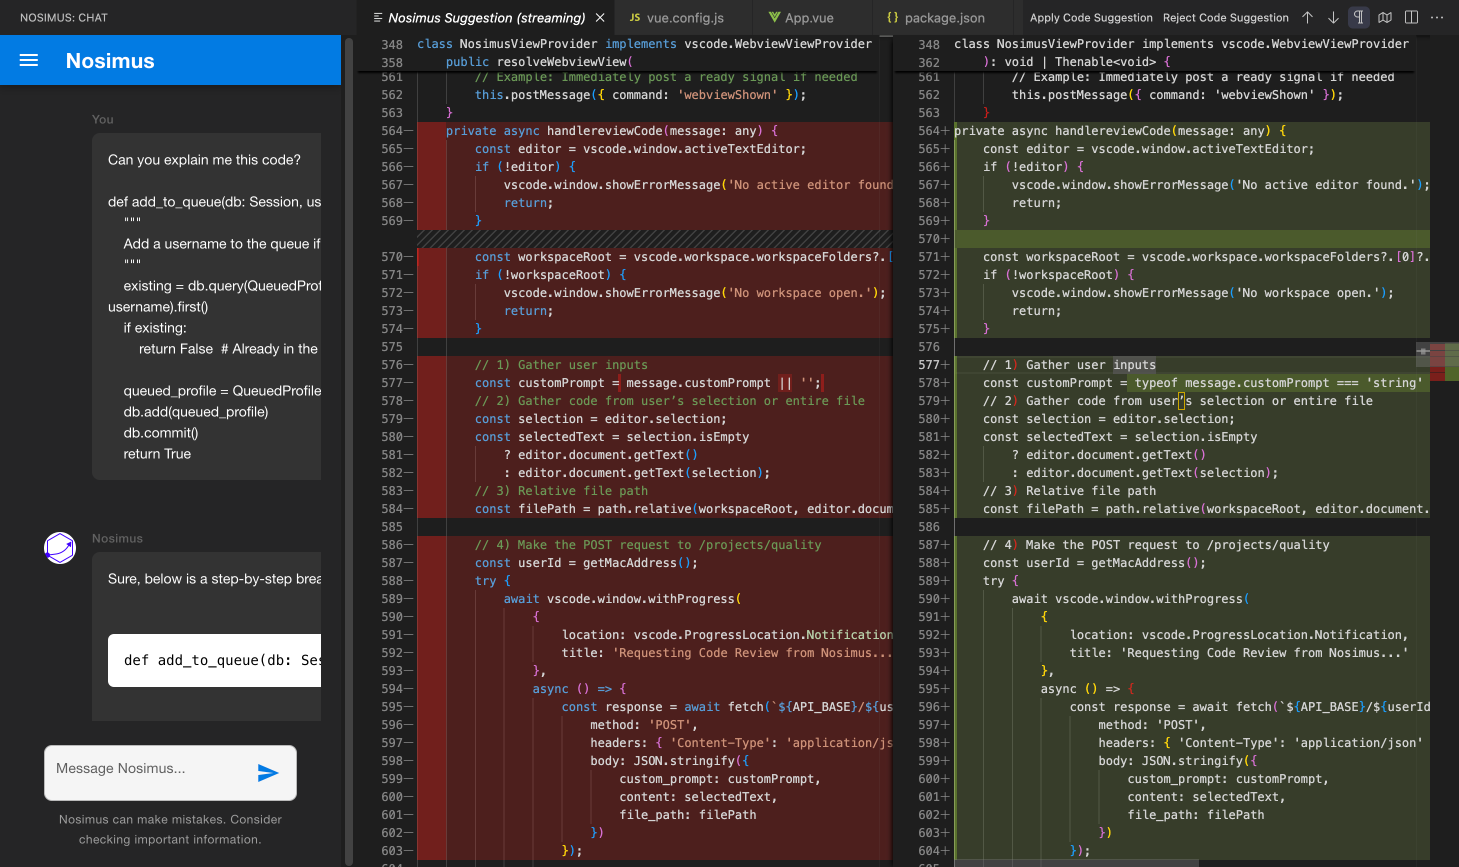Image resolution: width=1459 pixels, height=867 pixels.
Task: Click the braces icon on package.json tab
Action: pos(892,18)
